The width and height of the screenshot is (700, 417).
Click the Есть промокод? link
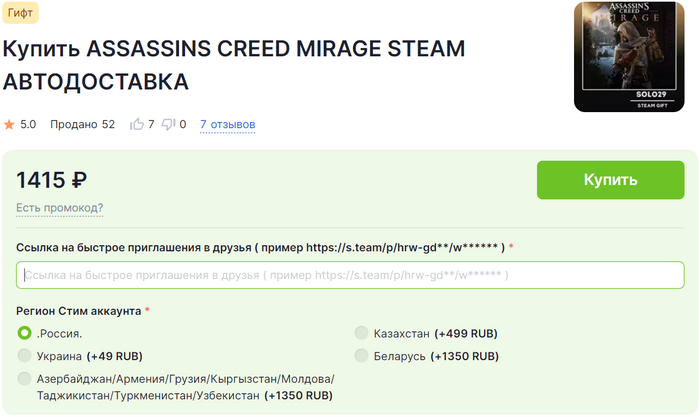tap(59, 208)
